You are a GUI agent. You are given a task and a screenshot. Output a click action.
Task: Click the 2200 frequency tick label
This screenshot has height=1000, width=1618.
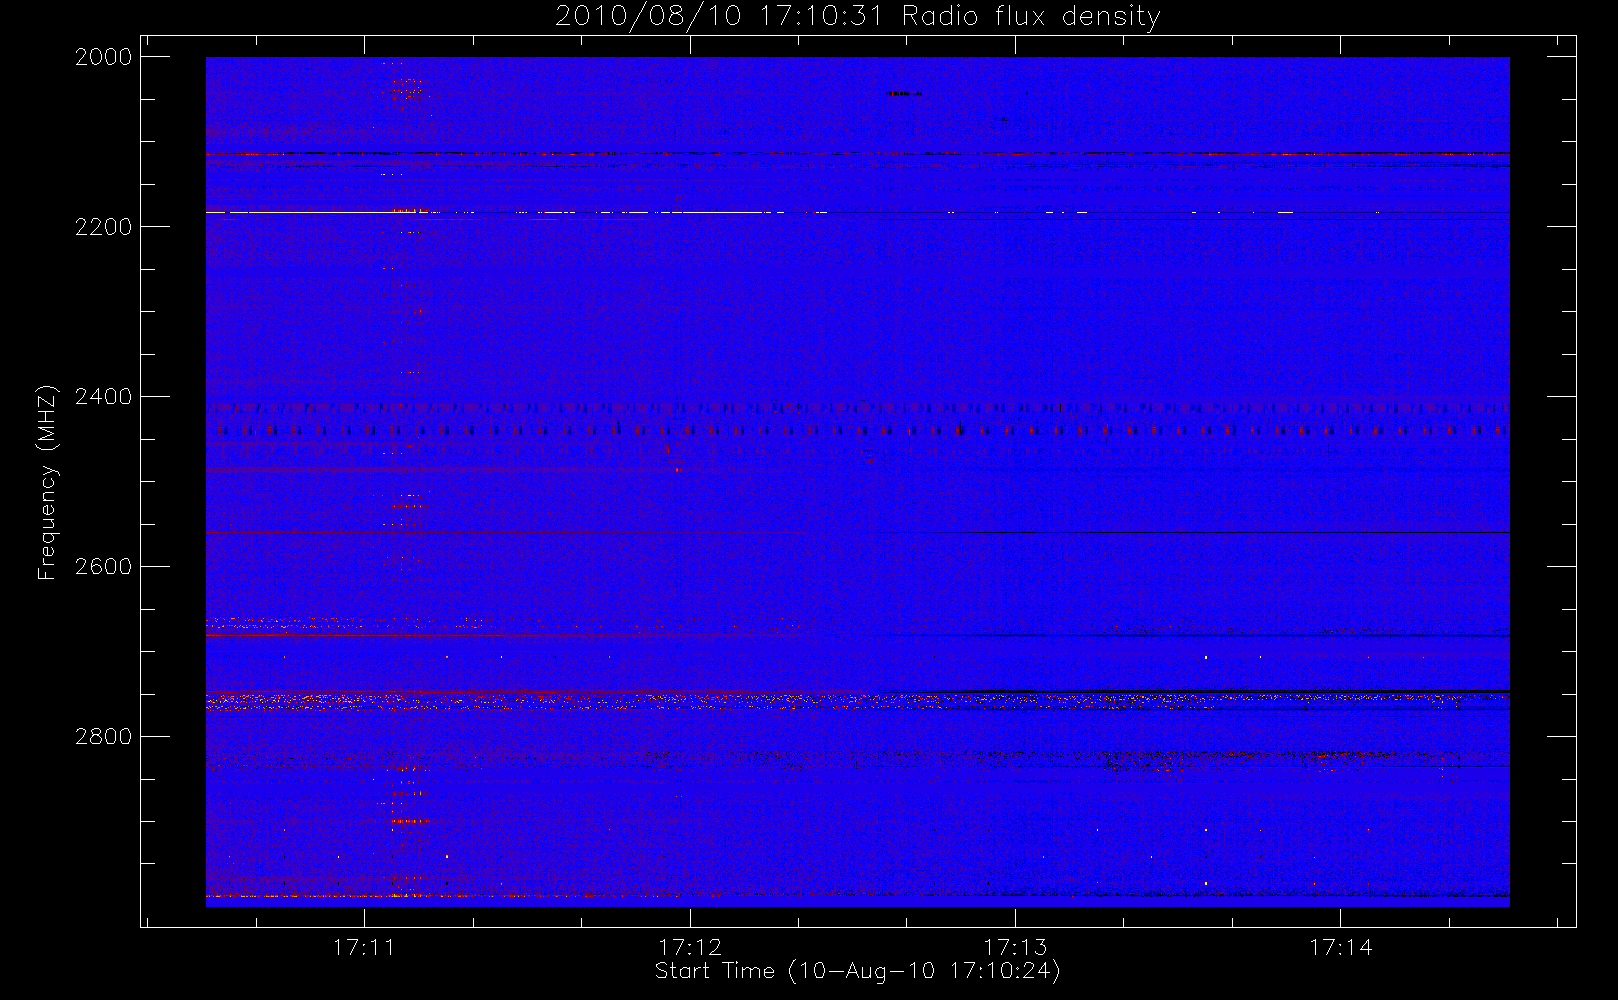pyautogui.click(x=104, y=227)
